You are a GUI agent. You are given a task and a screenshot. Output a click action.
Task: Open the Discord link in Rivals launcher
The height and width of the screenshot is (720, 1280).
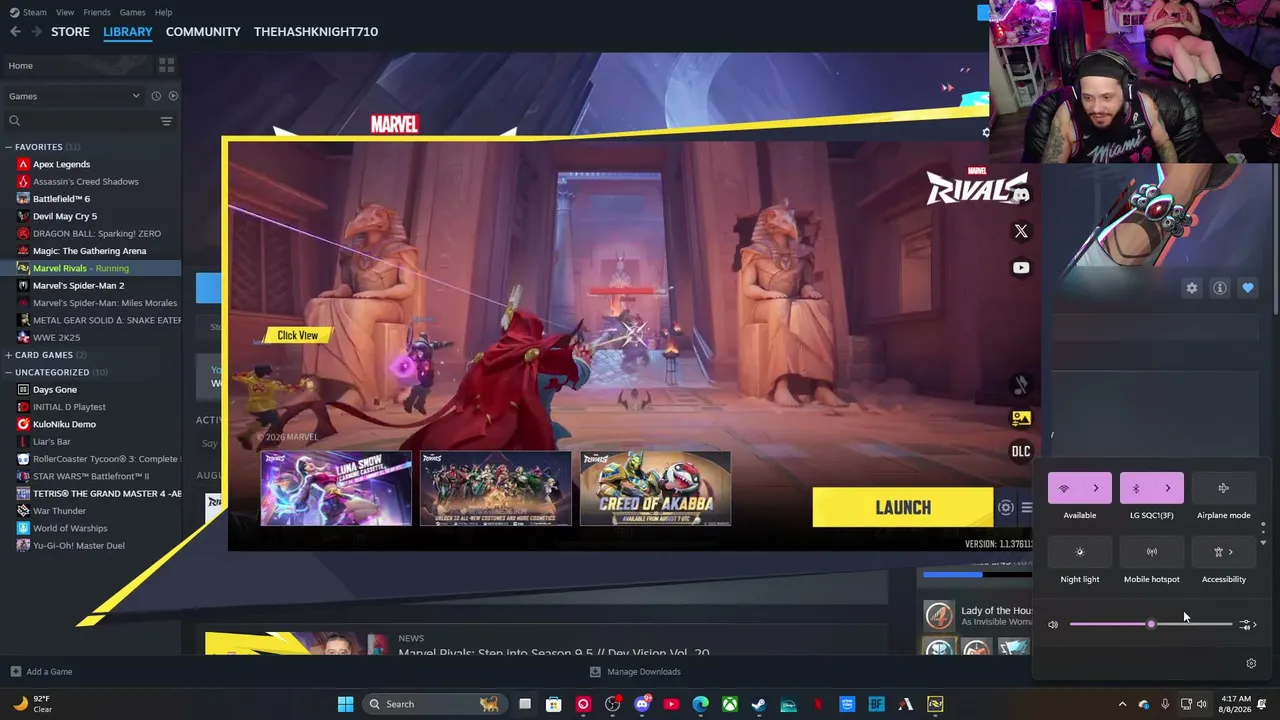point(1021,196)
